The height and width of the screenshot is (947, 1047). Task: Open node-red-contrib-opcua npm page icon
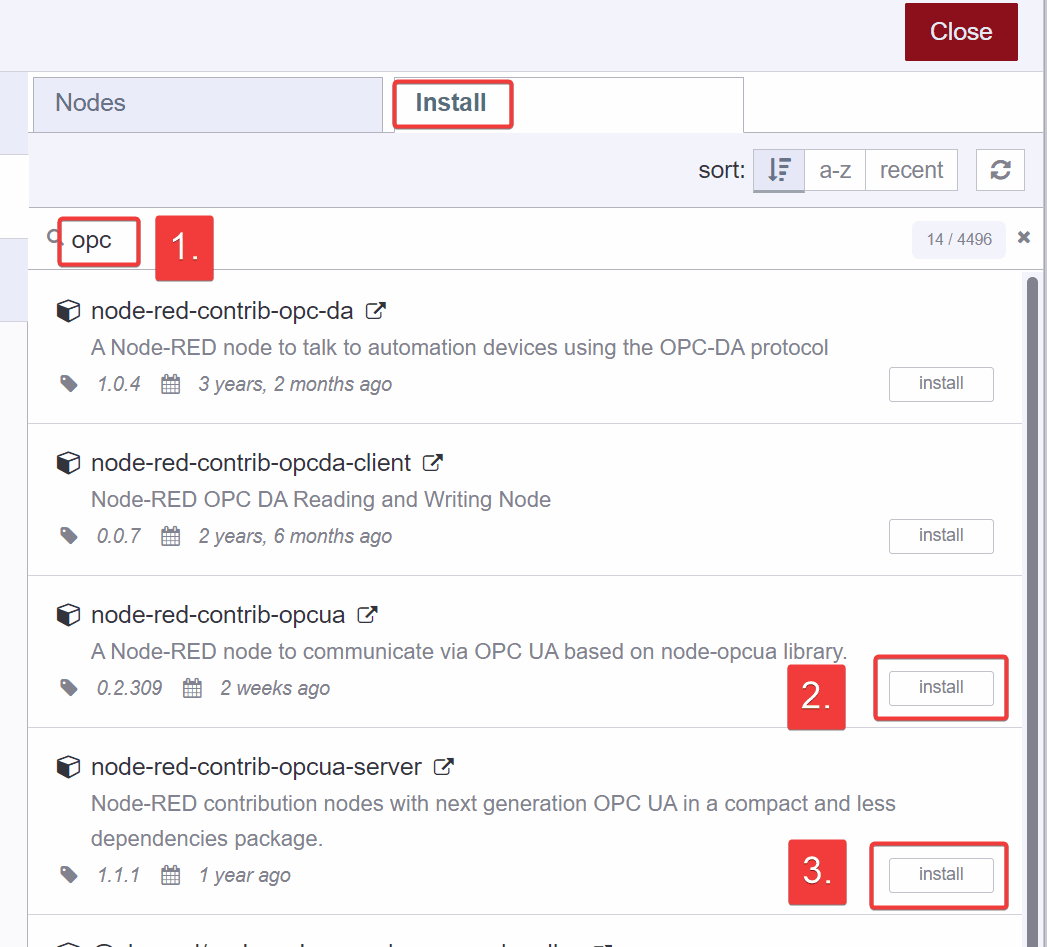(367, 614)
